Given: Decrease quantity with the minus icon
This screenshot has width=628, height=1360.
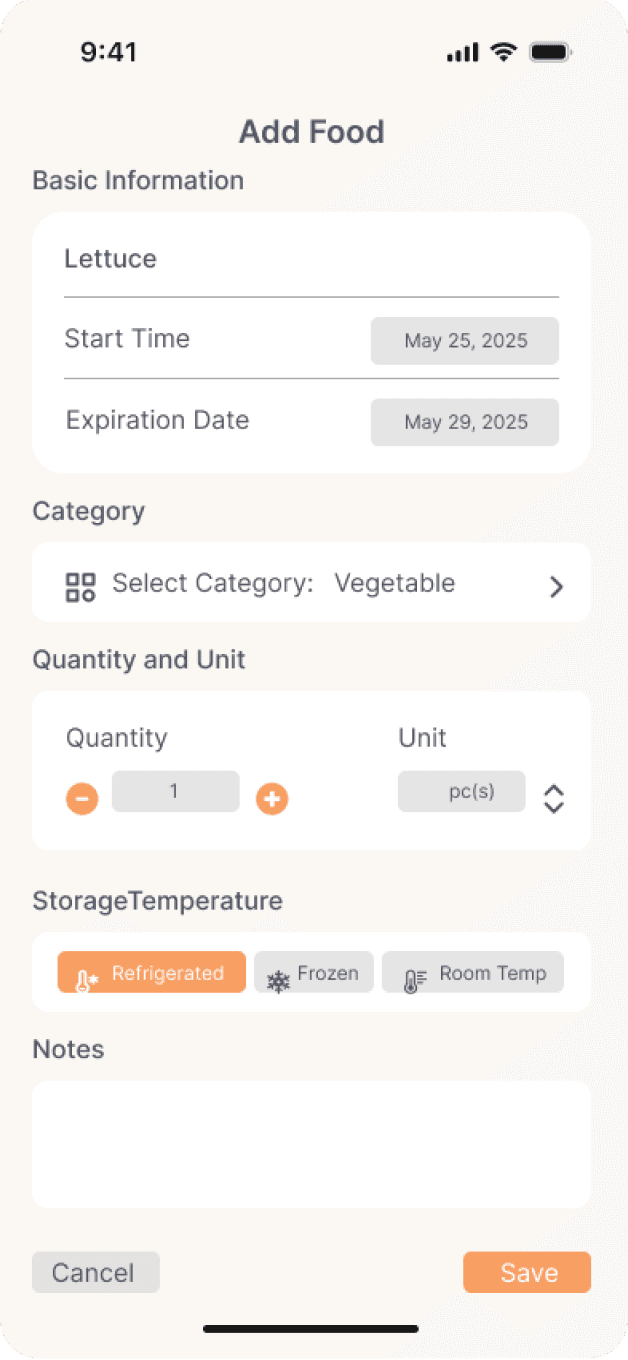Looking at the screenshot, I should (82, 799).
